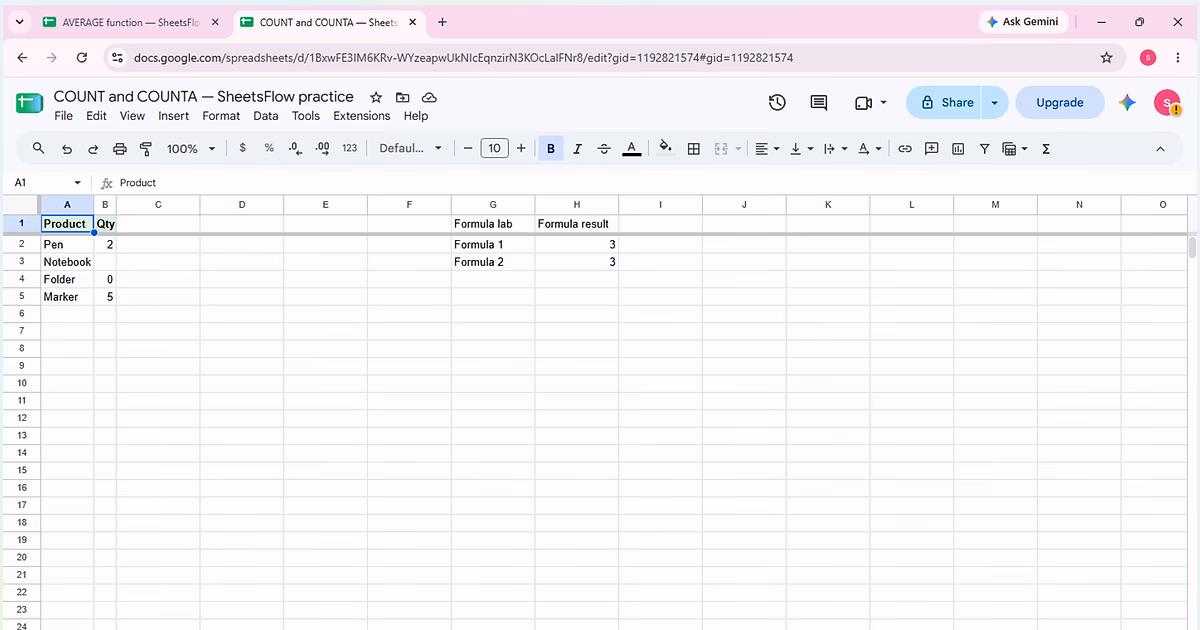
Task: Open horizontal align dropdown
Action: tap(766, 148)
